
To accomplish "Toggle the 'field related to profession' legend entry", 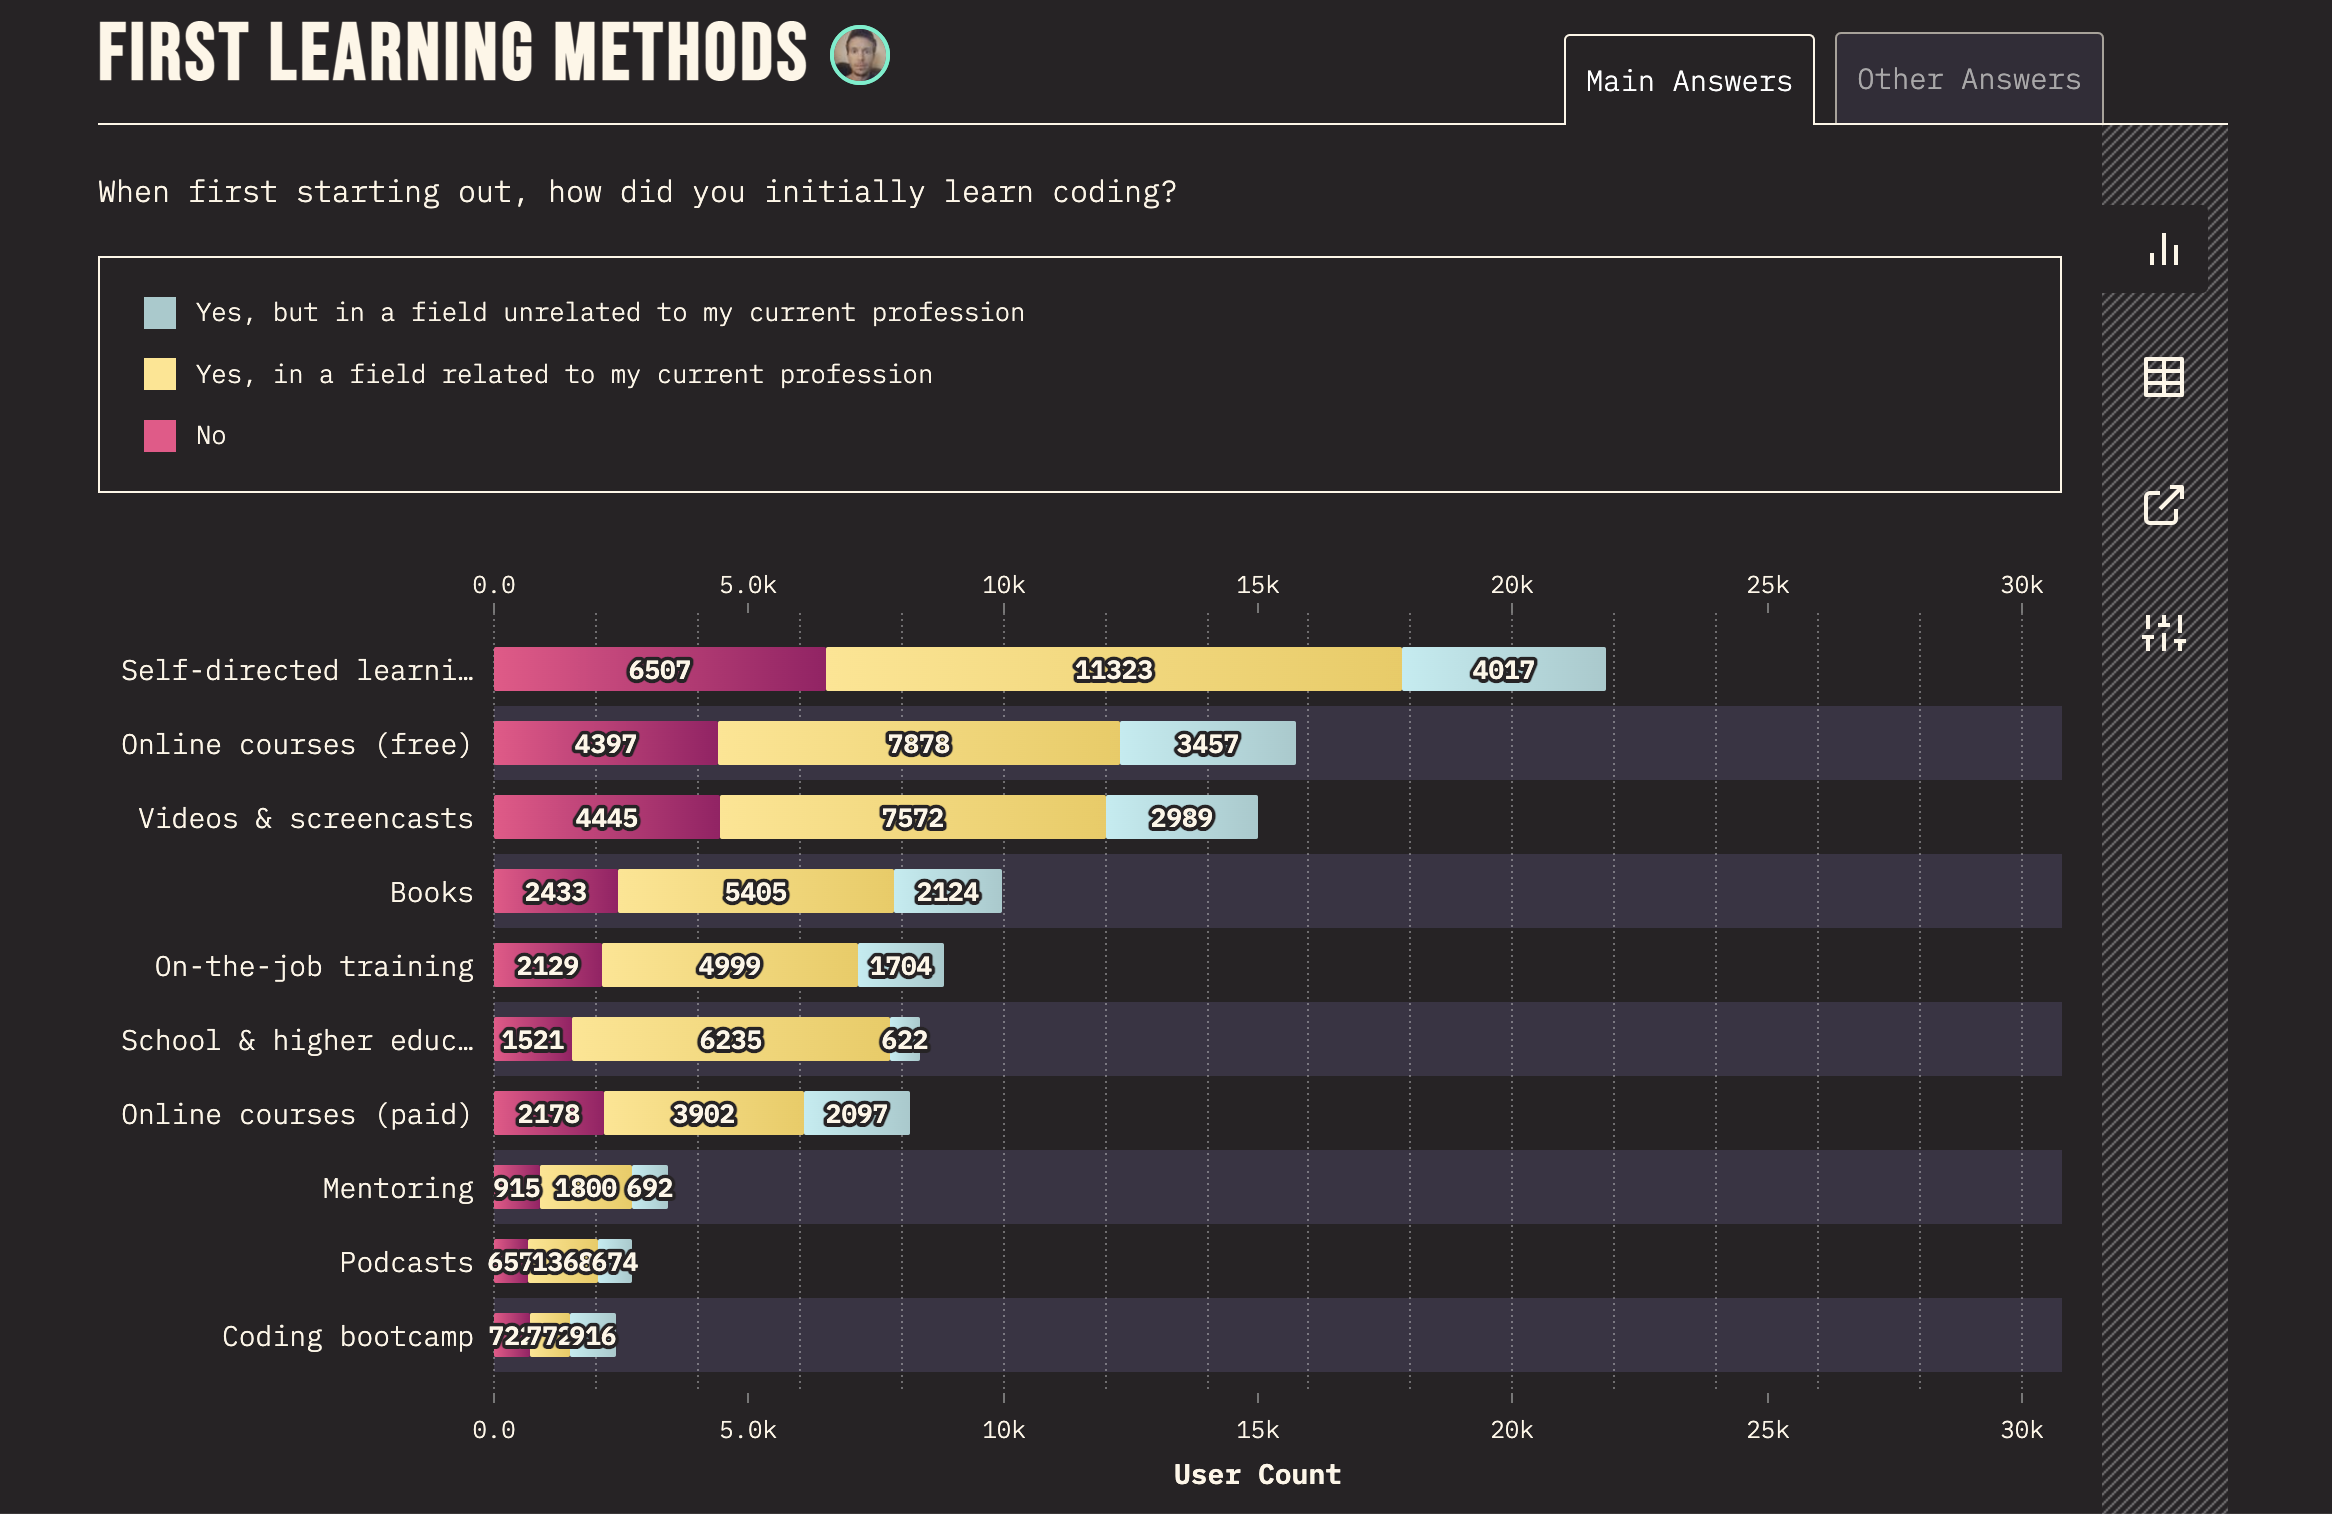I will [564, 373].
